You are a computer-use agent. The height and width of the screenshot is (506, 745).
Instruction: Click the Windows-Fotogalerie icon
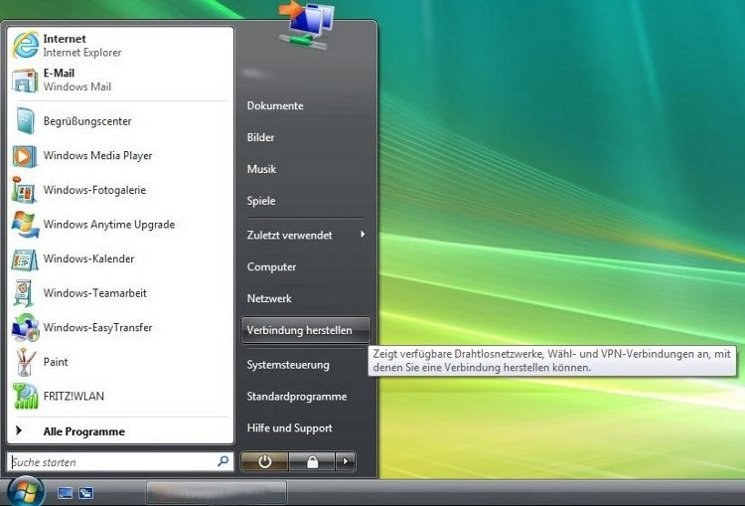pos(24,190)
